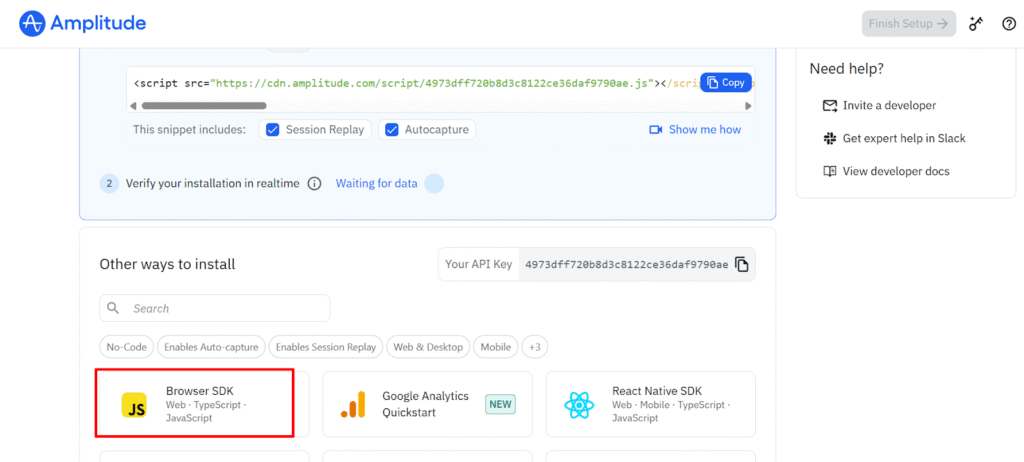1024x462 pixels.
Task: Toggle the No-Code filter chip
Action: coord(127,347)
